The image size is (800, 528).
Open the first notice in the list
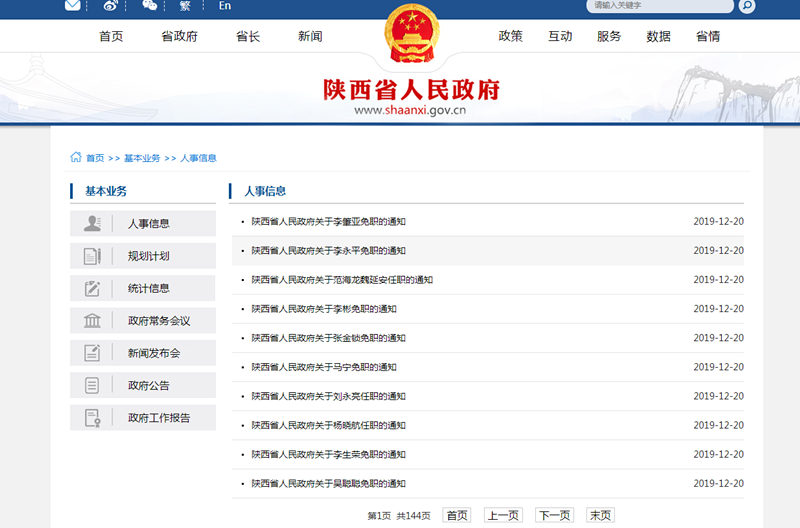(x=329, y=221)
